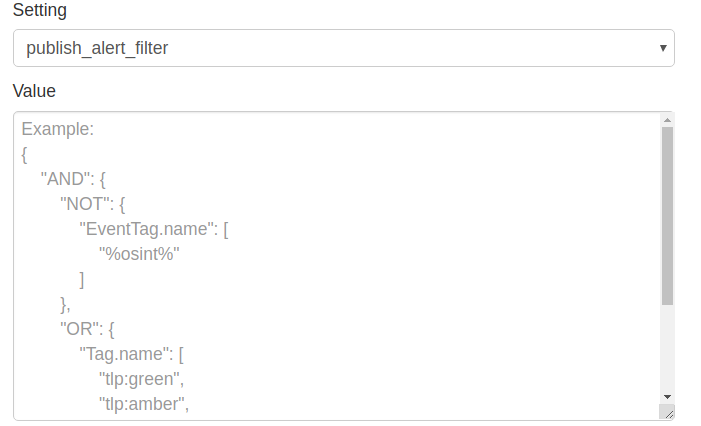Click the "NOT" line in the textarea
Viewport: 701px width, 426px height.
coord(93,204)
